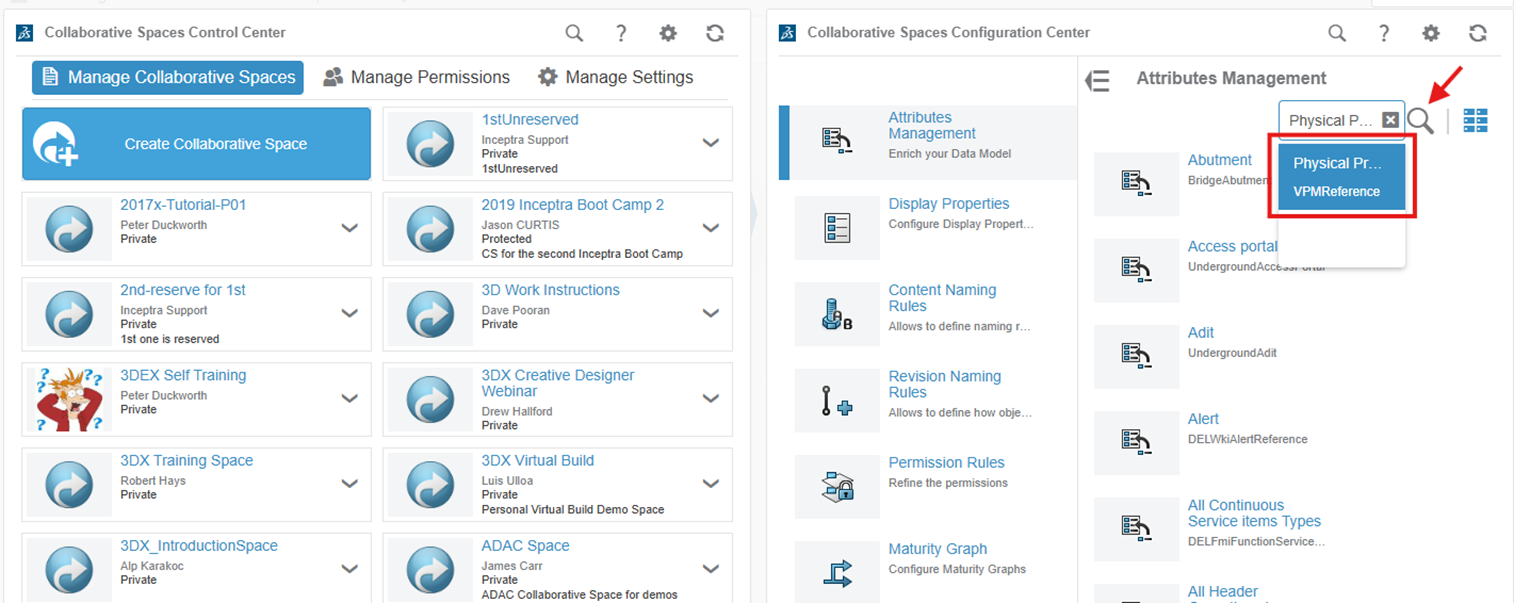Click the Abutment type icon
This screenshot has height=603, width=1514.
click(x=1136, y=184)
